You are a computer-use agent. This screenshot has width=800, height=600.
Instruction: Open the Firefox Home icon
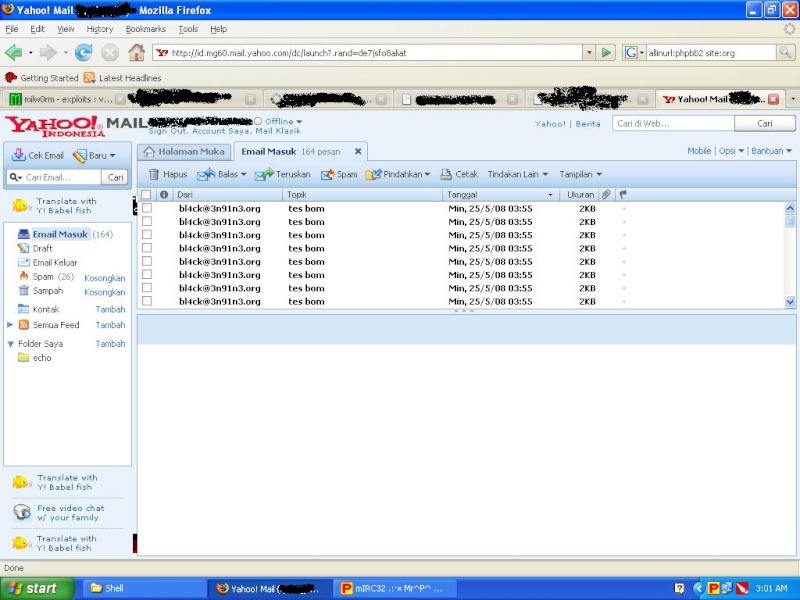[136, 52]
